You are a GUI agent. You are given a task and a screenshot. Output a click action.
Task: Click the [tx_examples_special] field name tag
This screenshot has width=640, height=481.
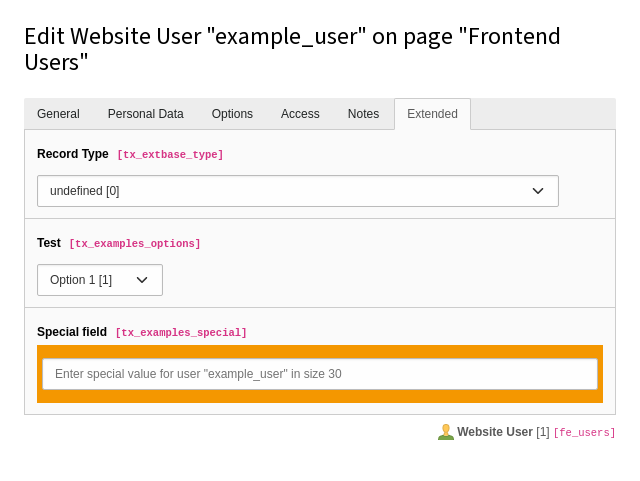[x=181, y=333]
